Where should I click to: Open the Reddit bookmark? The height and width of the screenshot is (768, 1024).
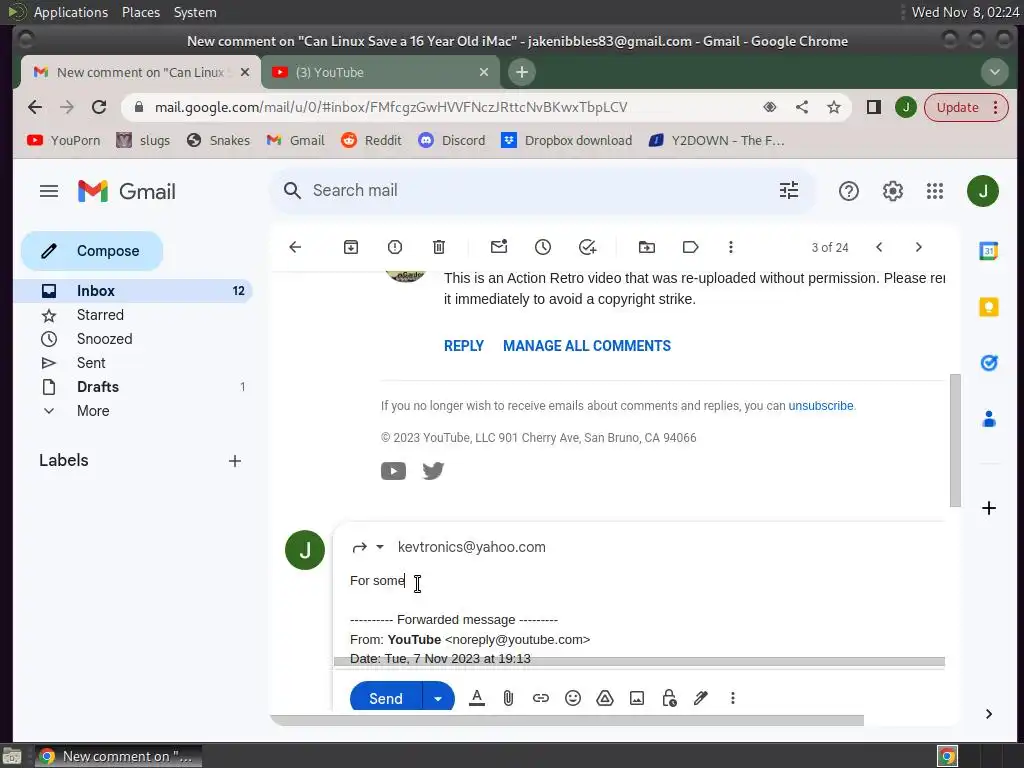(x=372, y=140)
